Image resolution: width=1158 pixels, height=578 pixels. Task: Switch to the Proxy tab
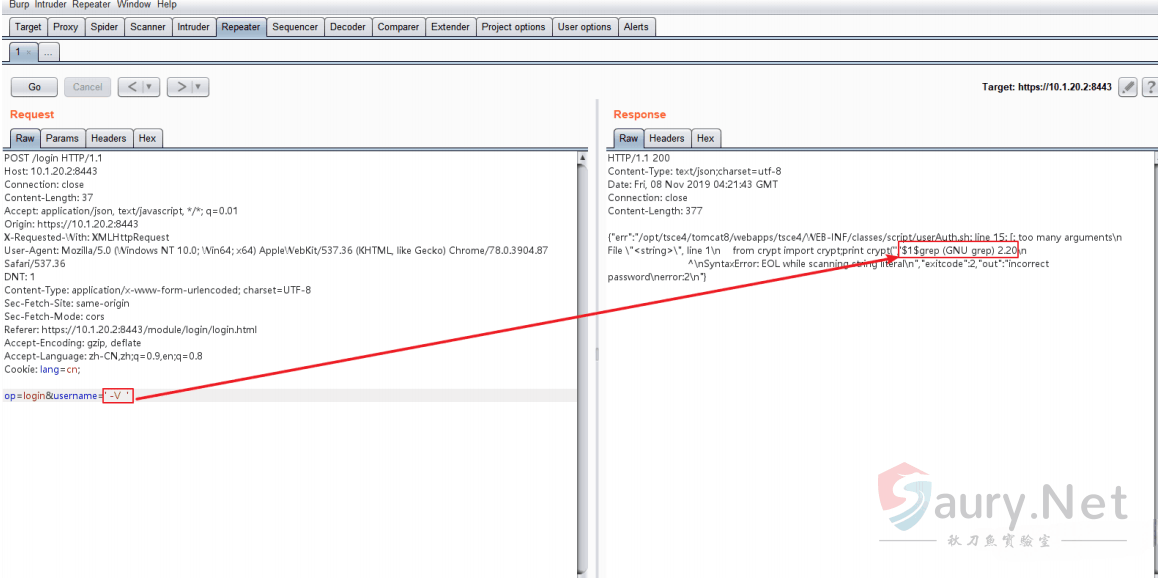[x=65, y=27]
